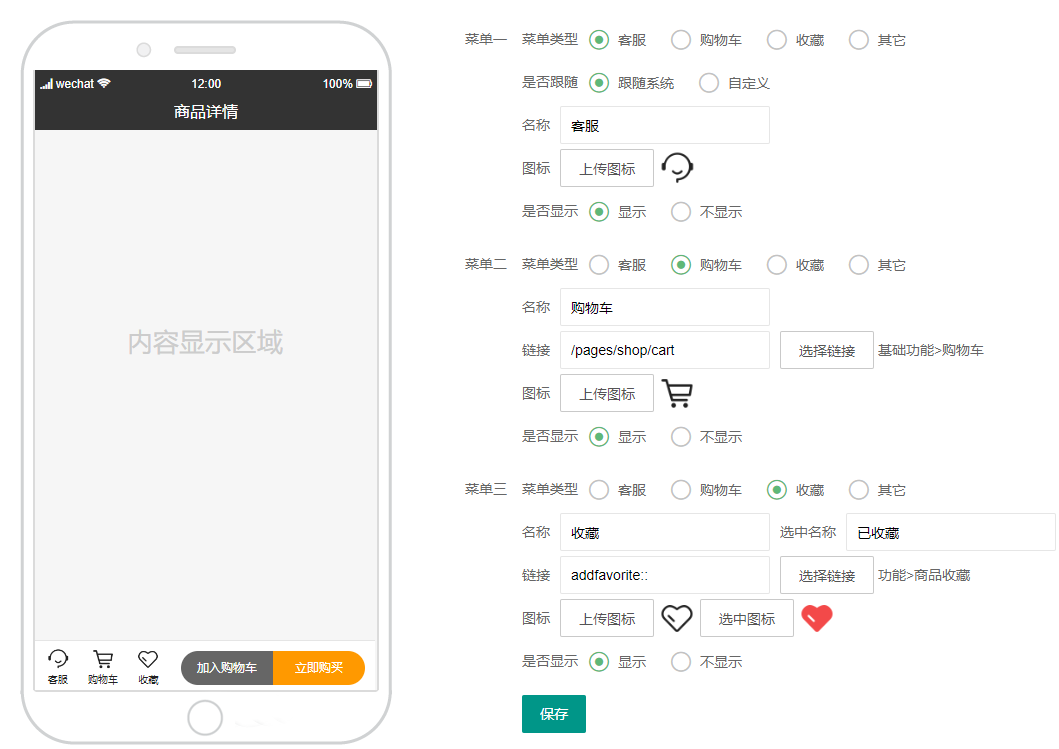The width and height of the screenshot is (1059, 749).
Task: Click 选中图标 upload button
Action: coord(747,619)
